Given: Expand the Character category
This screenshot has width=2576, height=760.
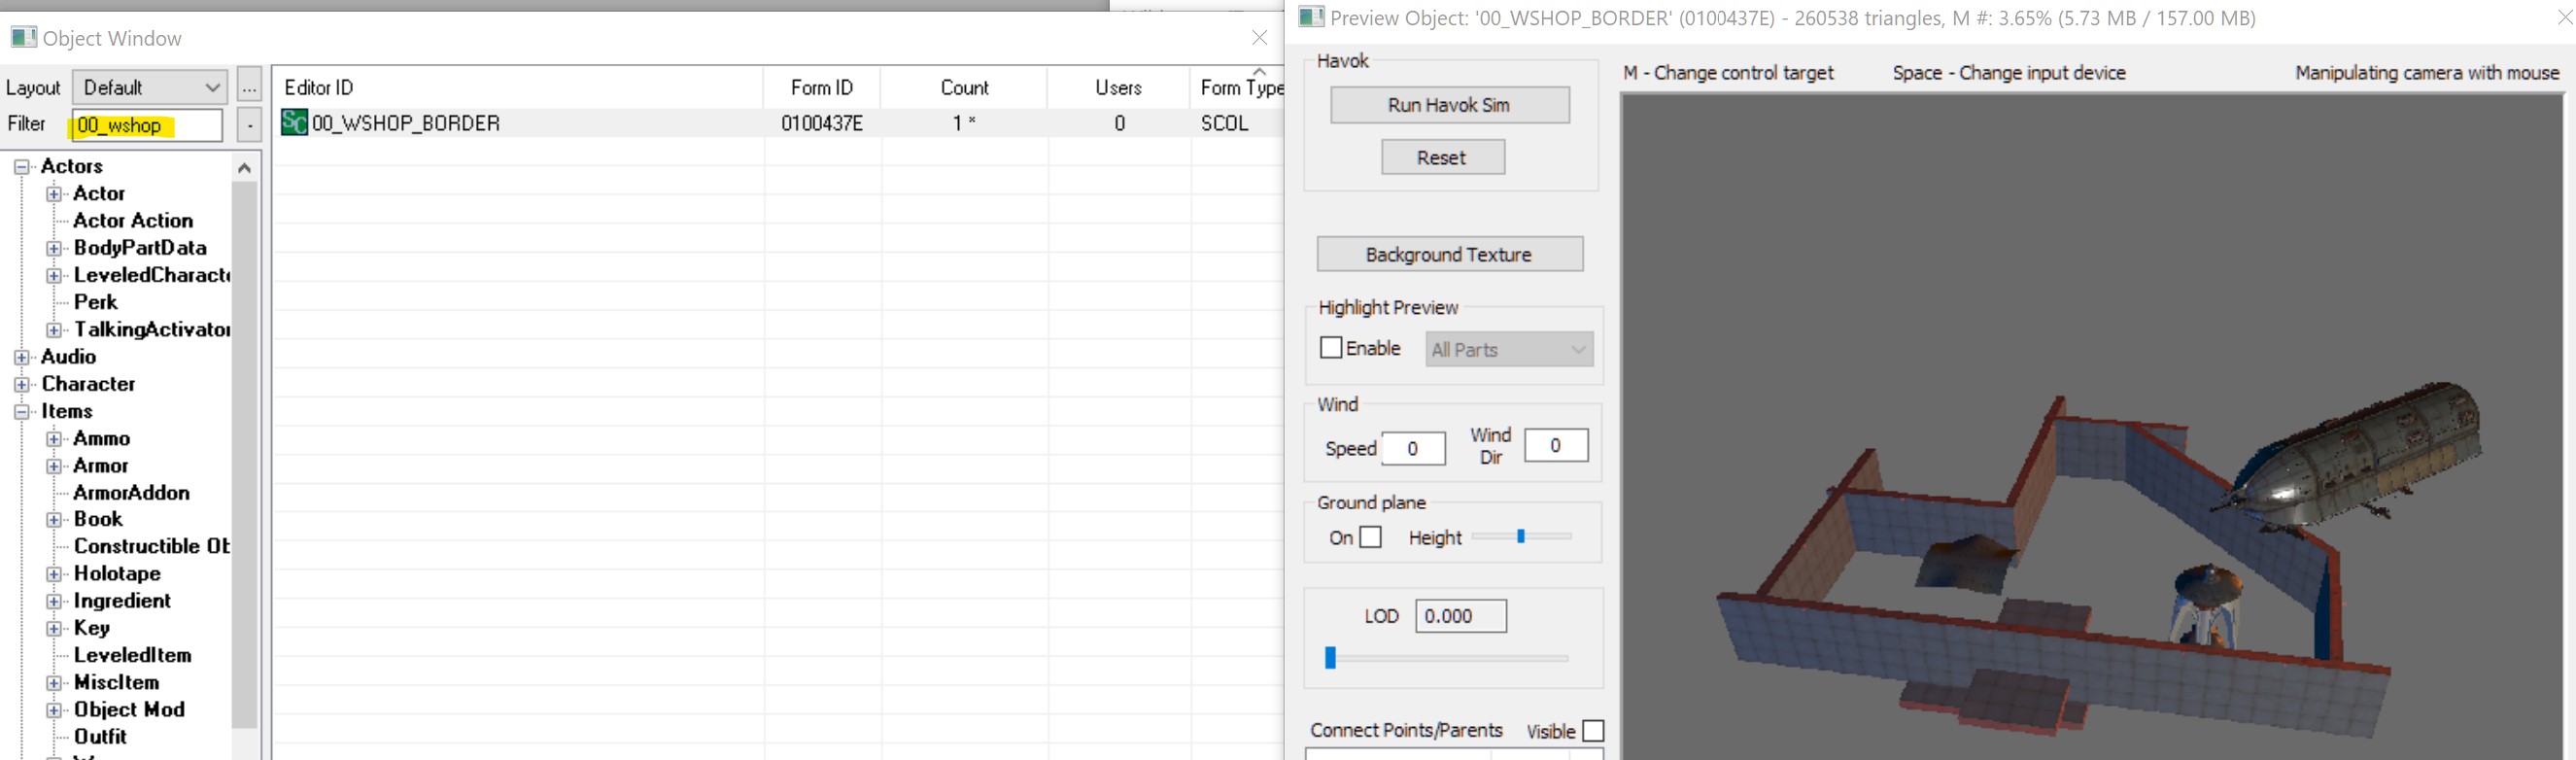Looking at the screenshot, I should [x=21, y=384].
